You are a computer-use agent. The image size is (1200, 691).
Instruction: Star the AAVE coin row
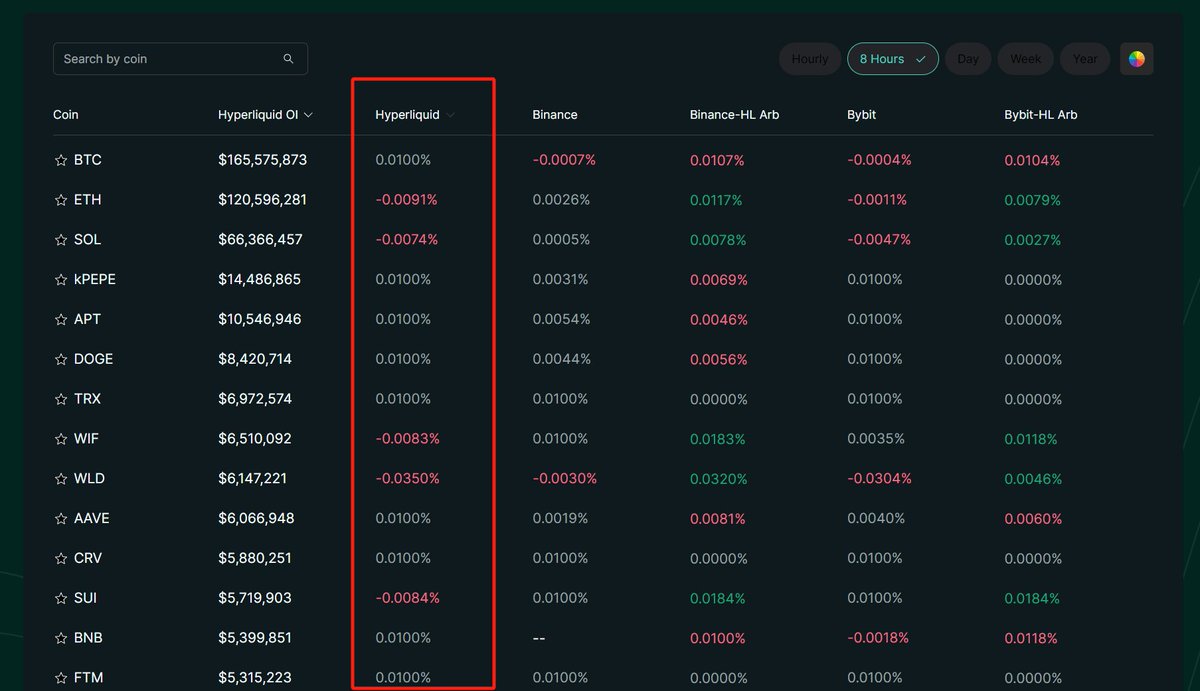60,519
